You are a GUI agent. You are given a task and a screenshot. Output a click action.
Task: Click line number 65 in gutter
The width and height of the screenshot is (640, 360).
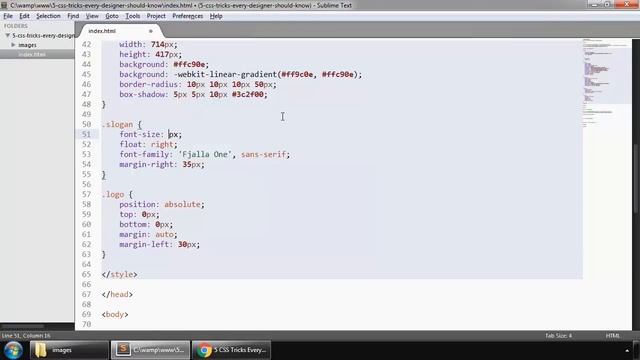86,274
